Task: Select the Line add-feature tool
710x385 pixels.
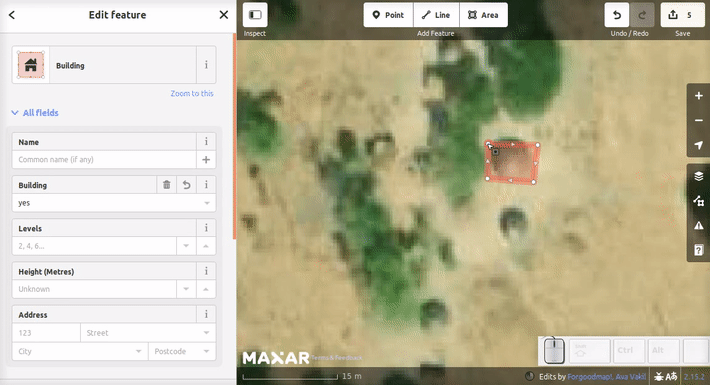Action: (436, 15)
